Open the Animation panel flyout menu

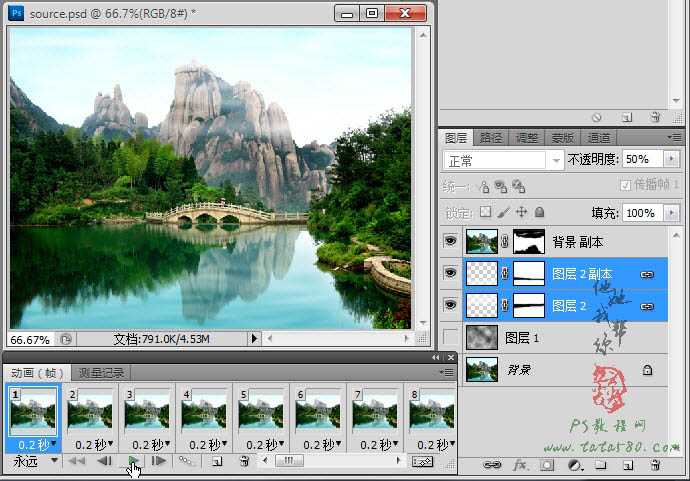447,373
